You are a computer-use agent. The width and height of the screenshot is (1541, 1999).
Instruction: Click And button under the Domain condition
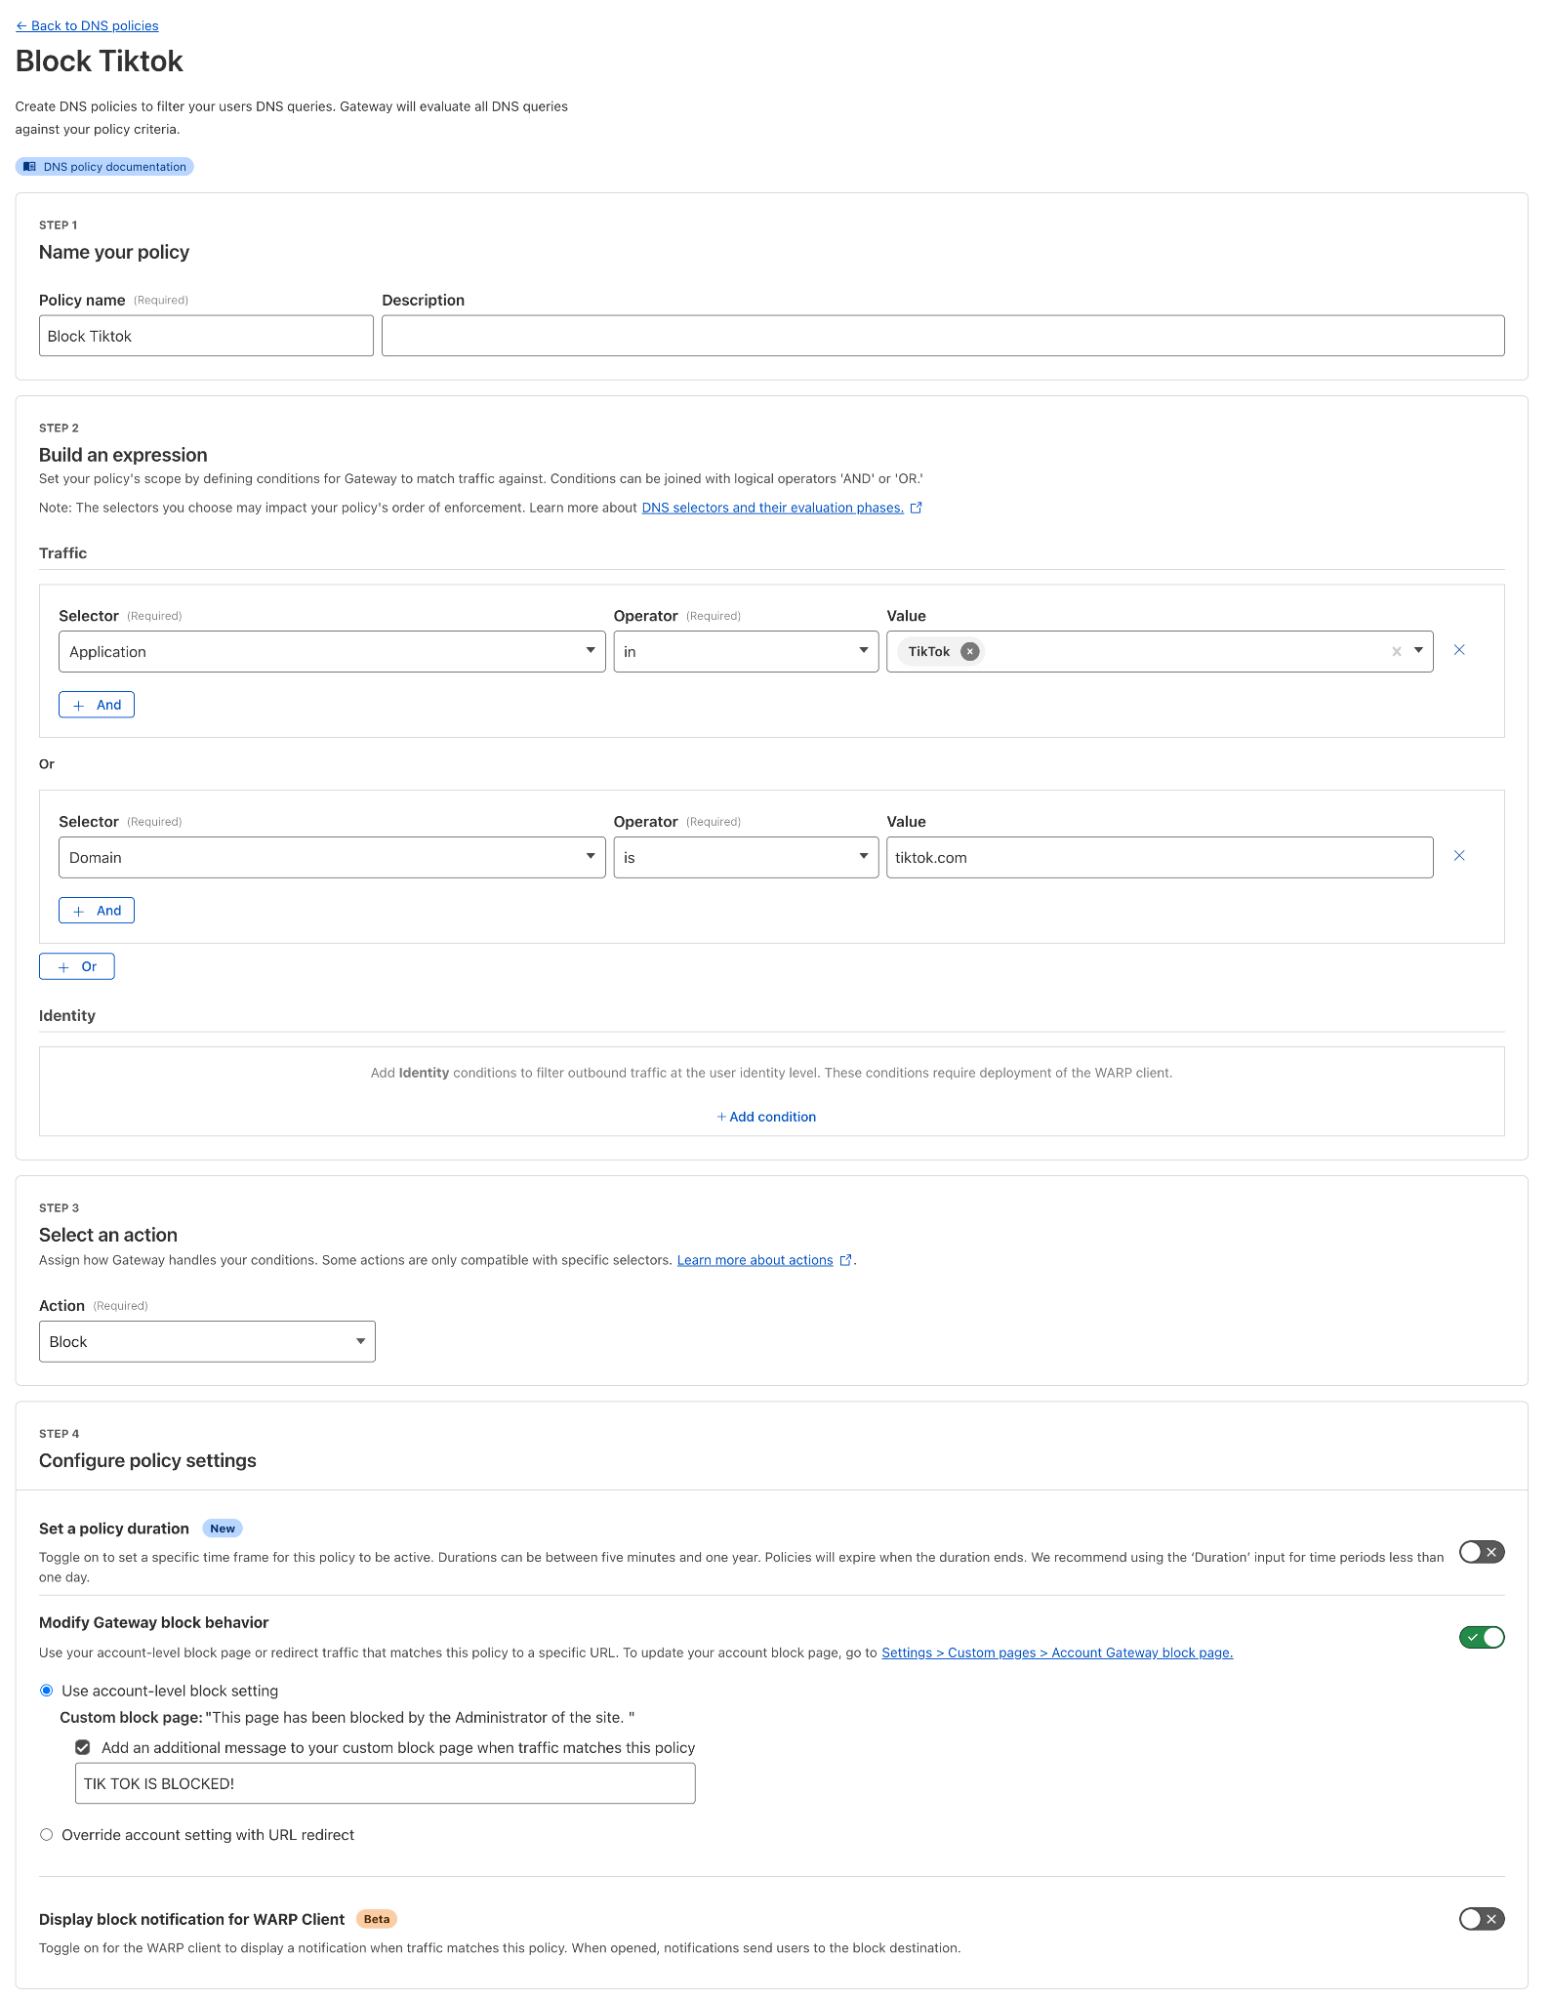click(97, 910)
